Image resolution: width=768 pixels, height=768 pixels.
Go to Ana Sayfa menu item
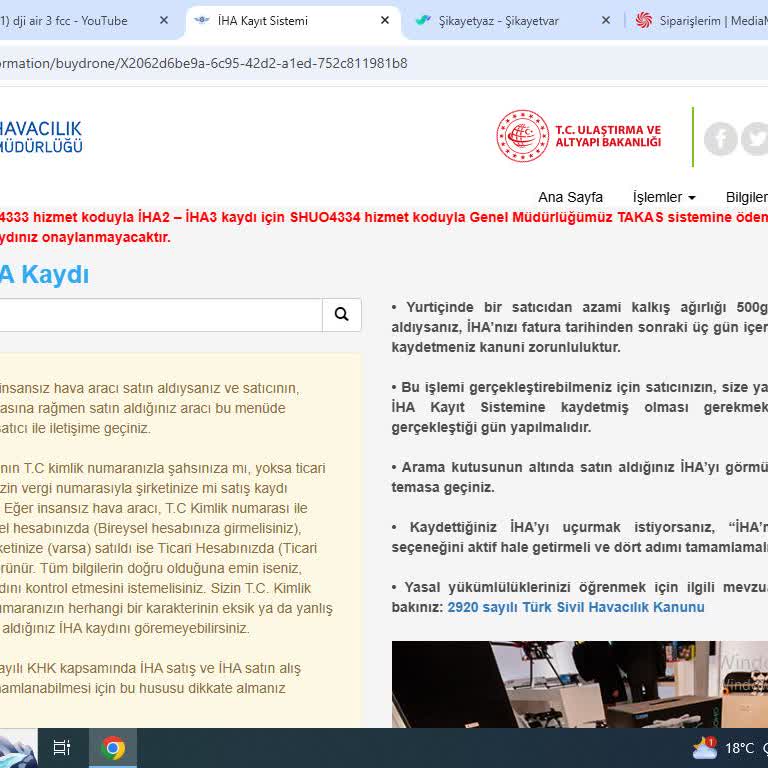(570, 197)
